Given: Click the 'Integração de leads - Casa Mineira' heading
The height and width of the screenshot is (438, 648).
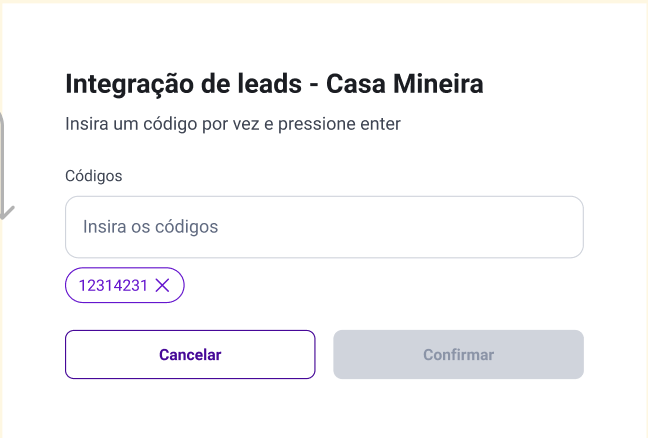Looking at the screenshot, I should click(274, 84).
